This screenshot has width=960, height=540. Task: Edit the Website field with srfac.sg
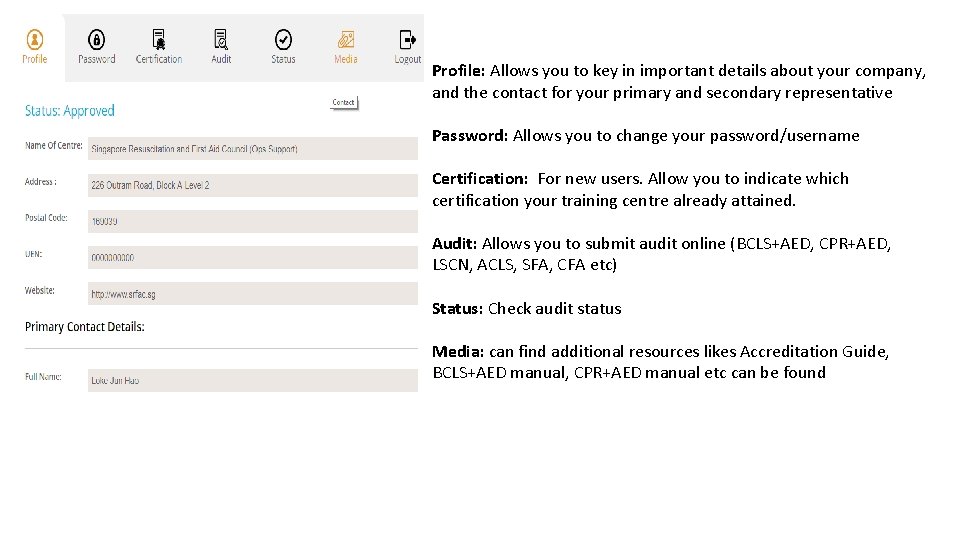[x=253, y=294]
